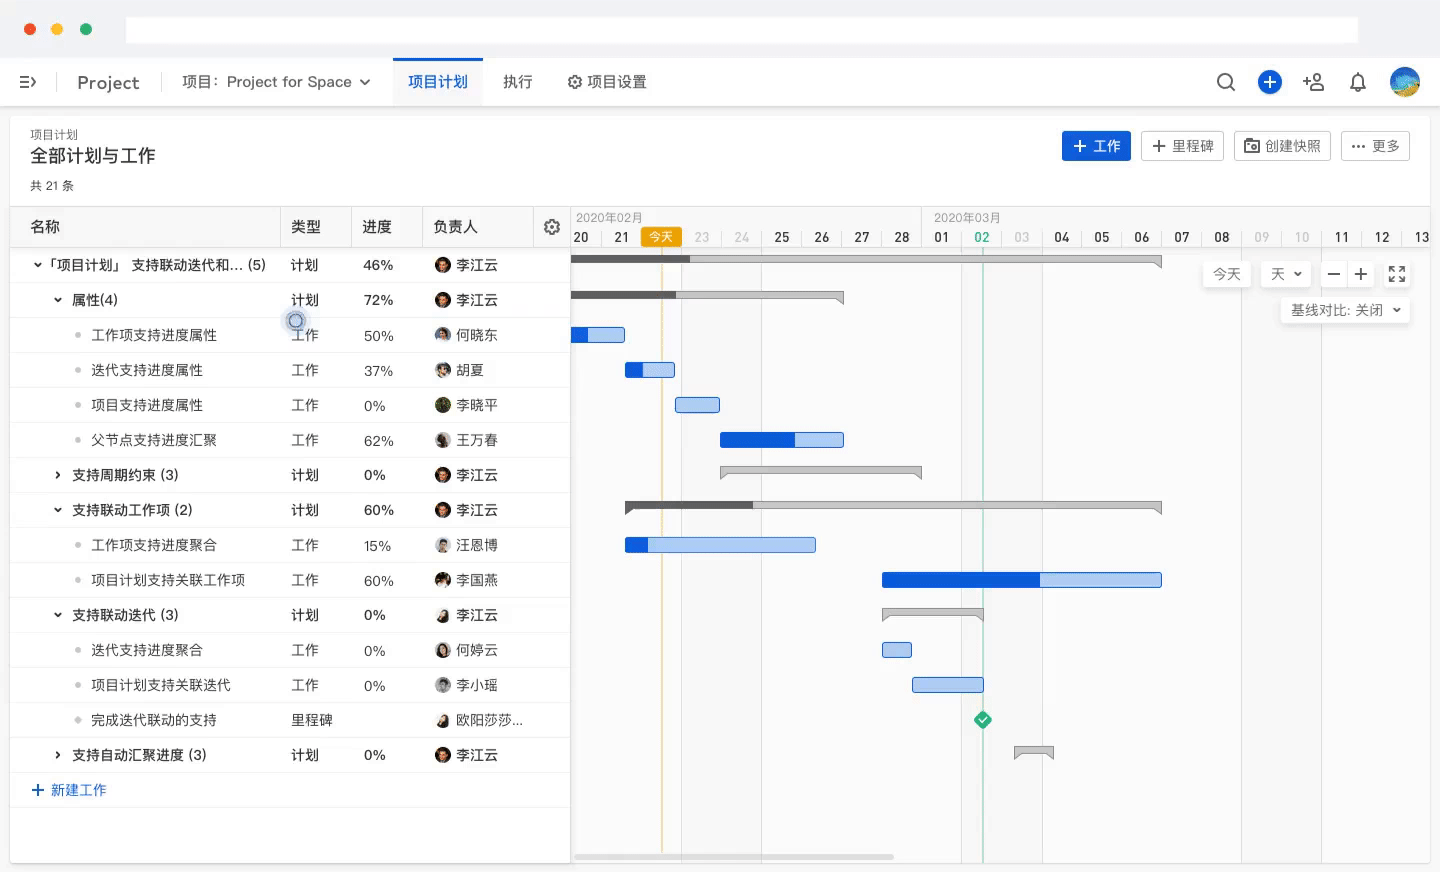Screen dimensions: 1440x872
Task: Click the 工作项支持进度聚合 Gantt bar
Action: point(720,545)
